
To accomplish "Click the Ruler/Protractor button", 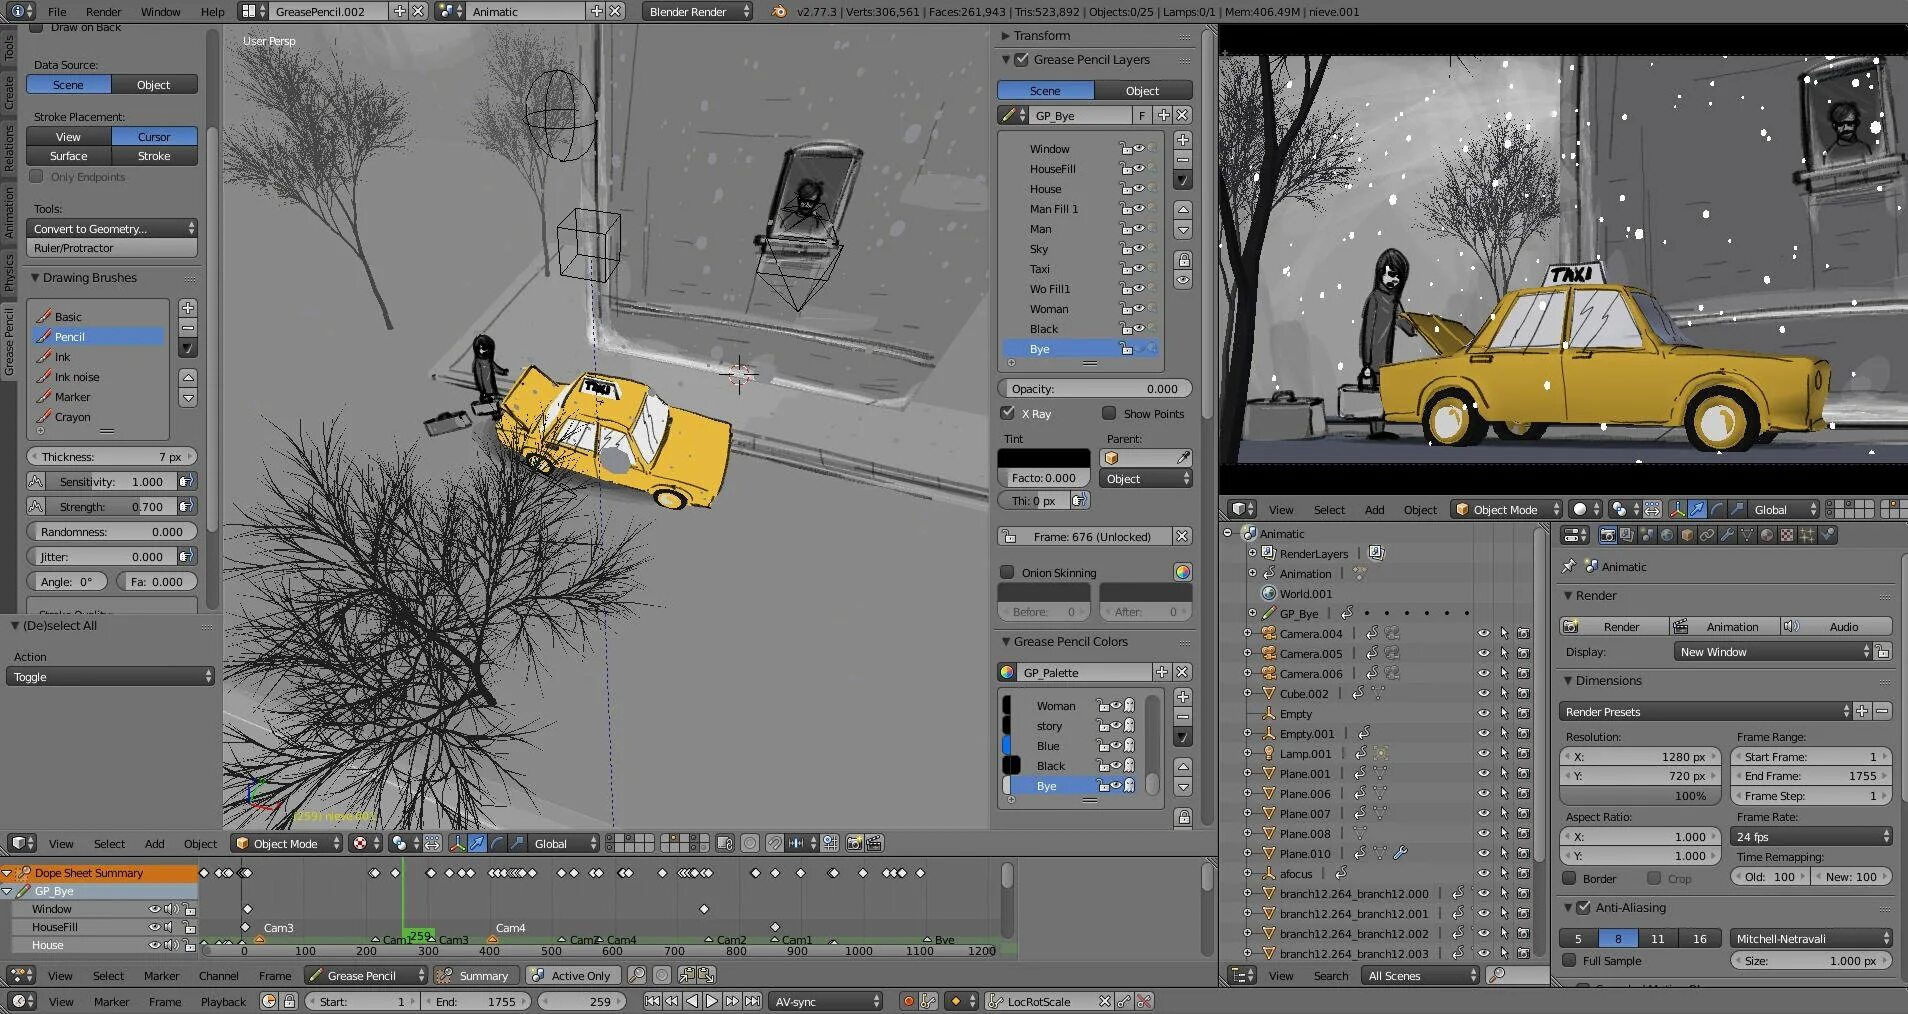I will tap(112, 248).
